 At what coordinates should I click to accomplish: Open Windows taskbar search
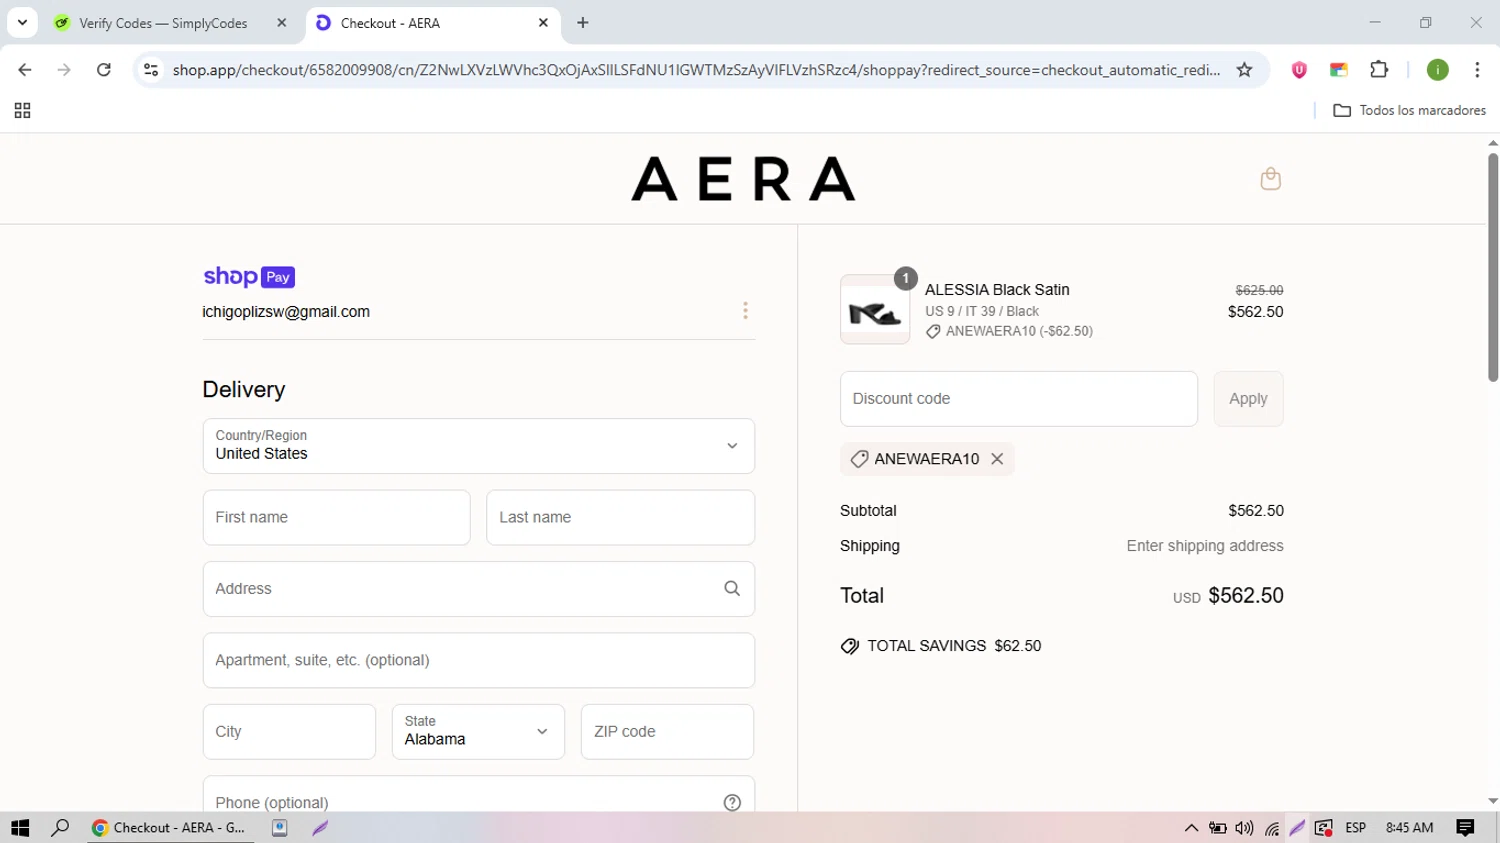pyautogui.click(x=60, y=828)
